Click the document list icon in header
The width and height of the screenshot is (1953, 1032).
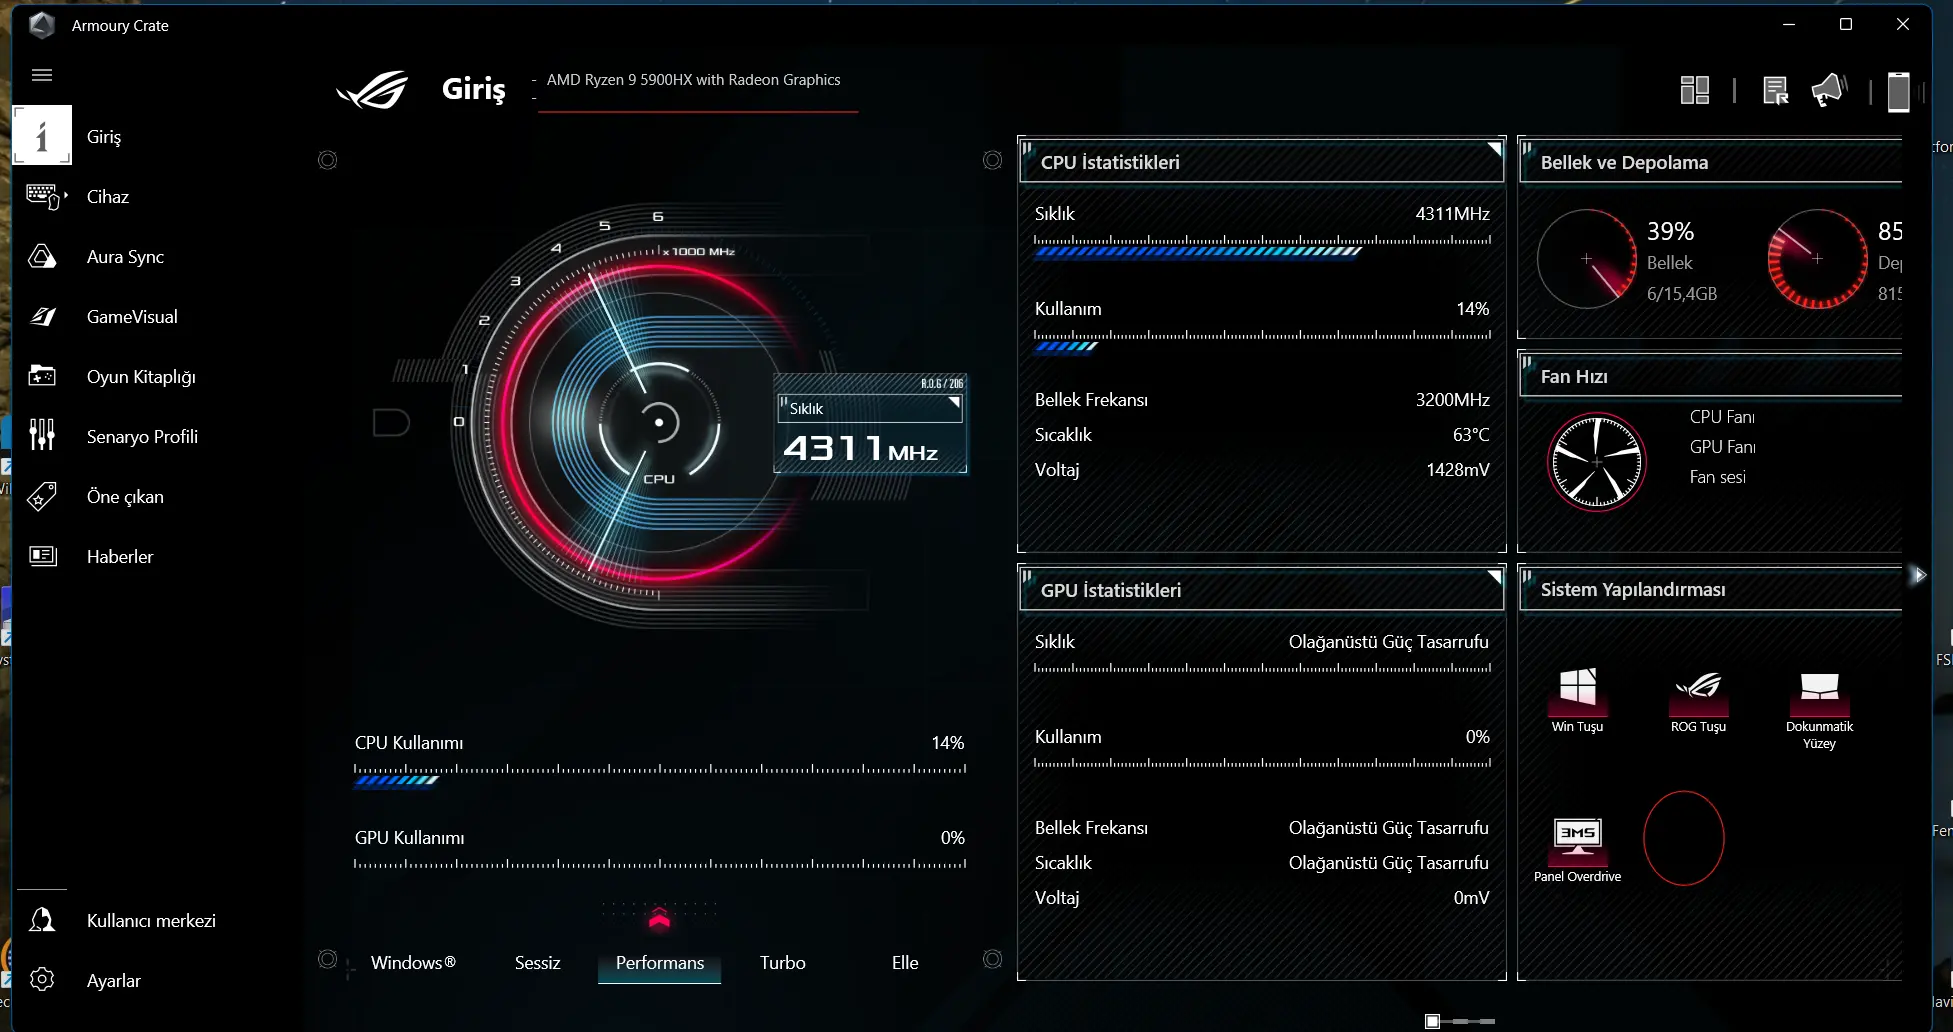click(1776, 90)
